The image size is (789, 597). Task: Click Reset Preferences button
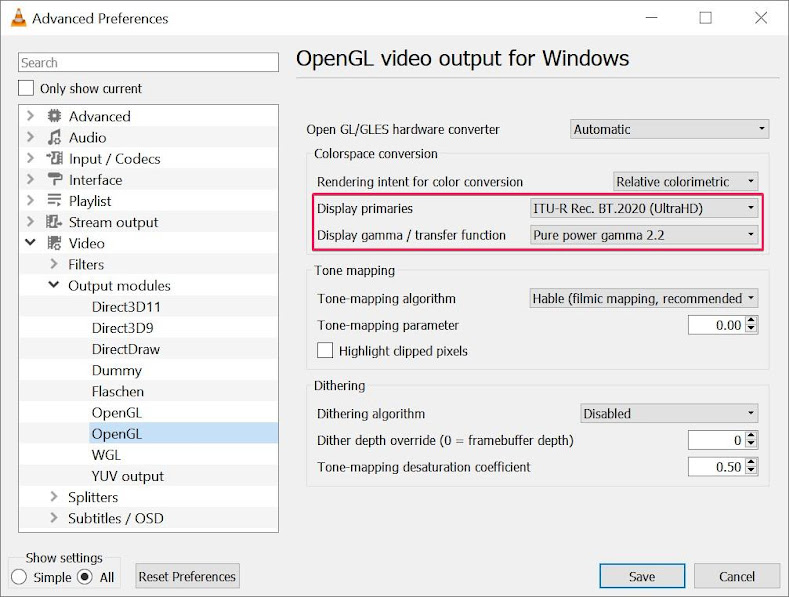coord(187,576)
